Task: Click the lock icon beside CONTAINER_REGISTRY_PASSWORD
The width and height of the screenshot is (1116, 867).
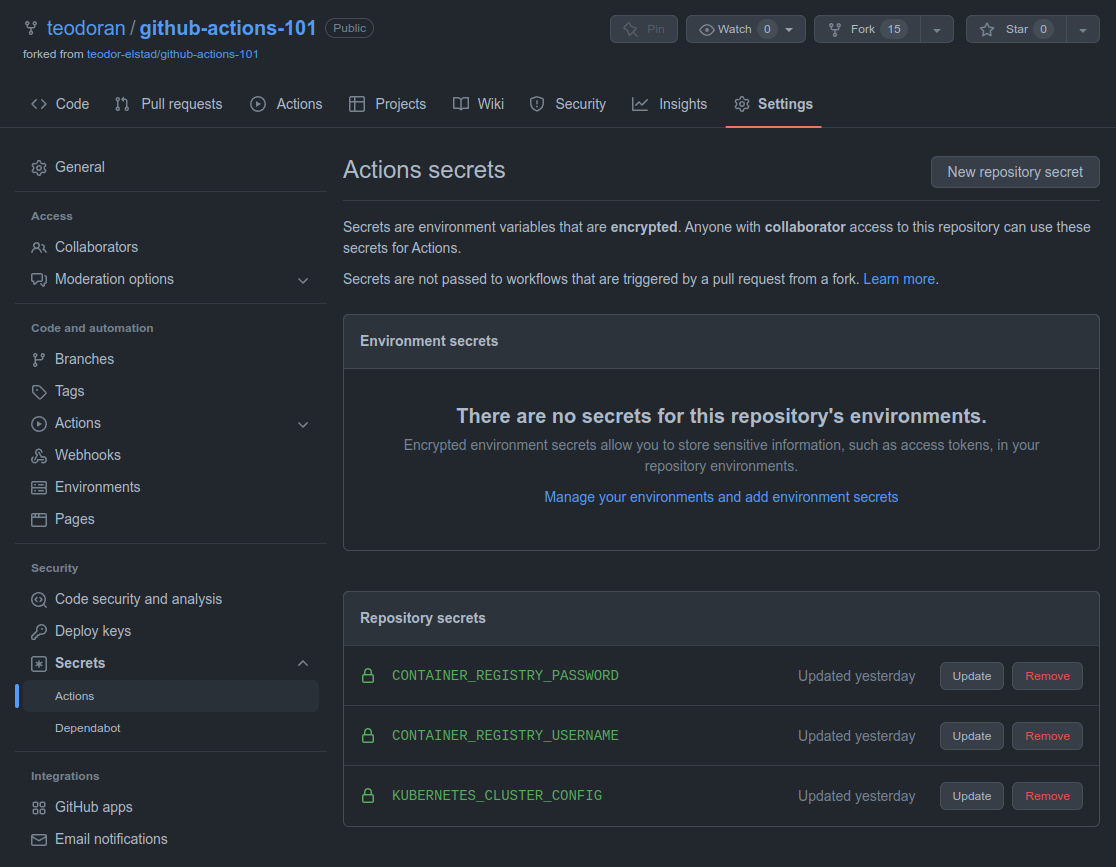Action: (x=368, y=676)
